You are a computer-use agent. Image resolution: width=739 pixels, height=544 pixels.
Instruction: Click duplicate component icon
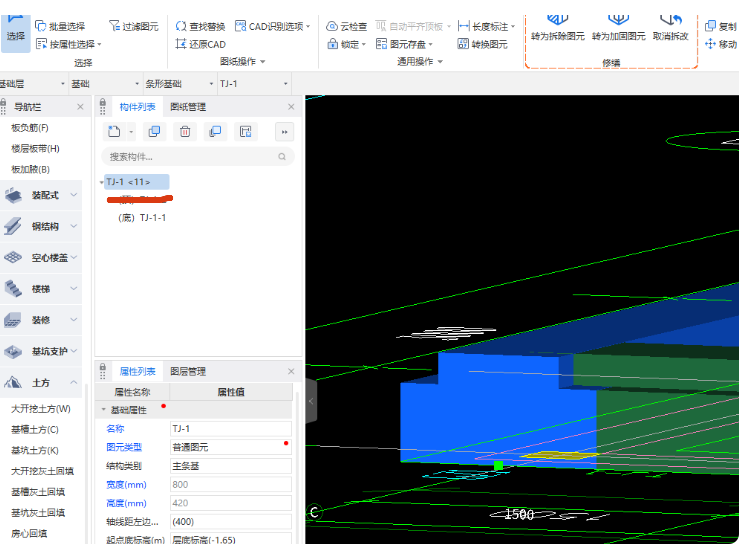point(154,132)
